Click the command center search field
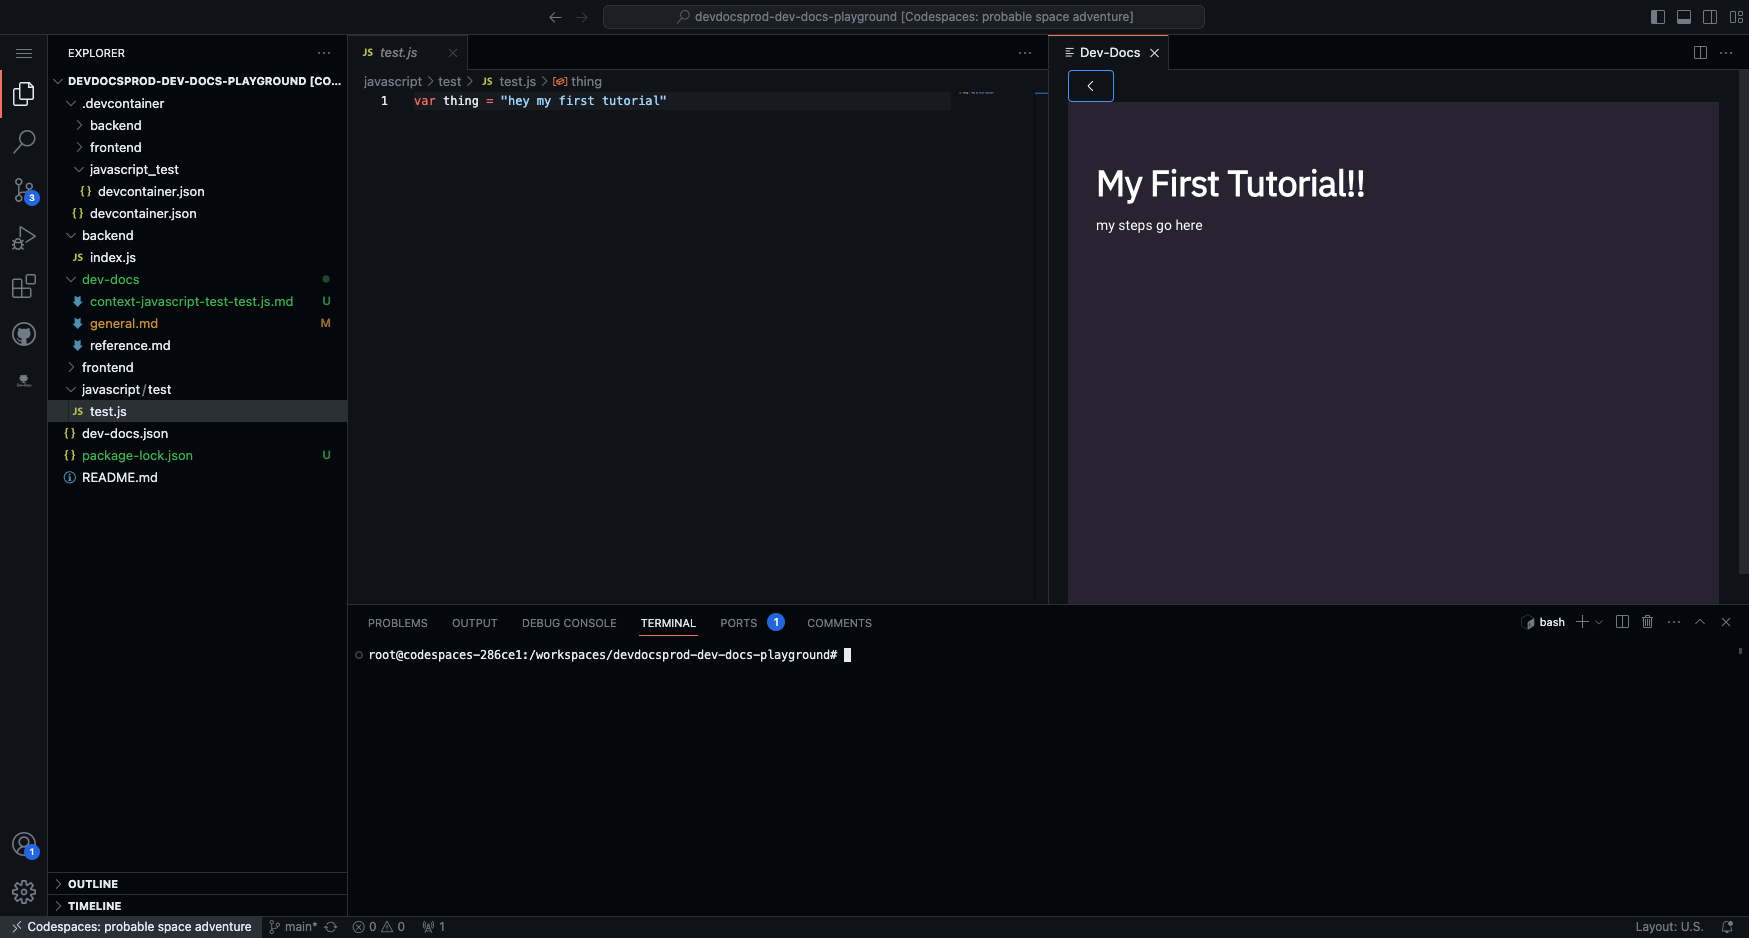1749x938 pixels. (903, 17)
